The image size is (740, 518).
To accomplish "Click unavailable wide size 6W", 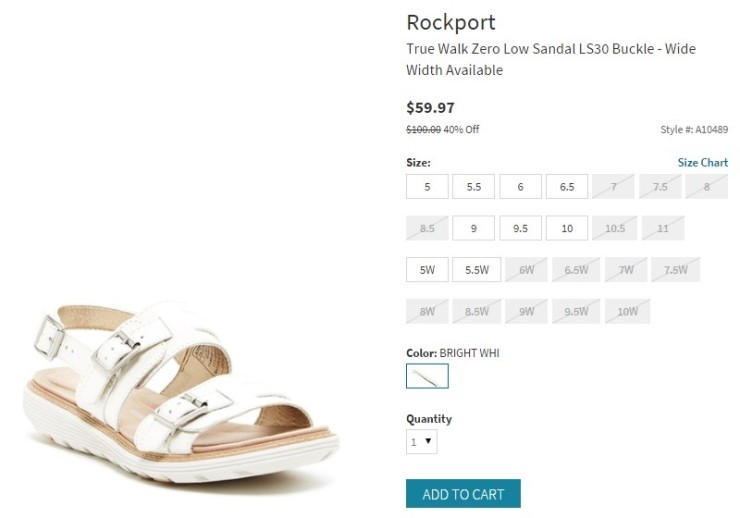I will tap(526, 270).
